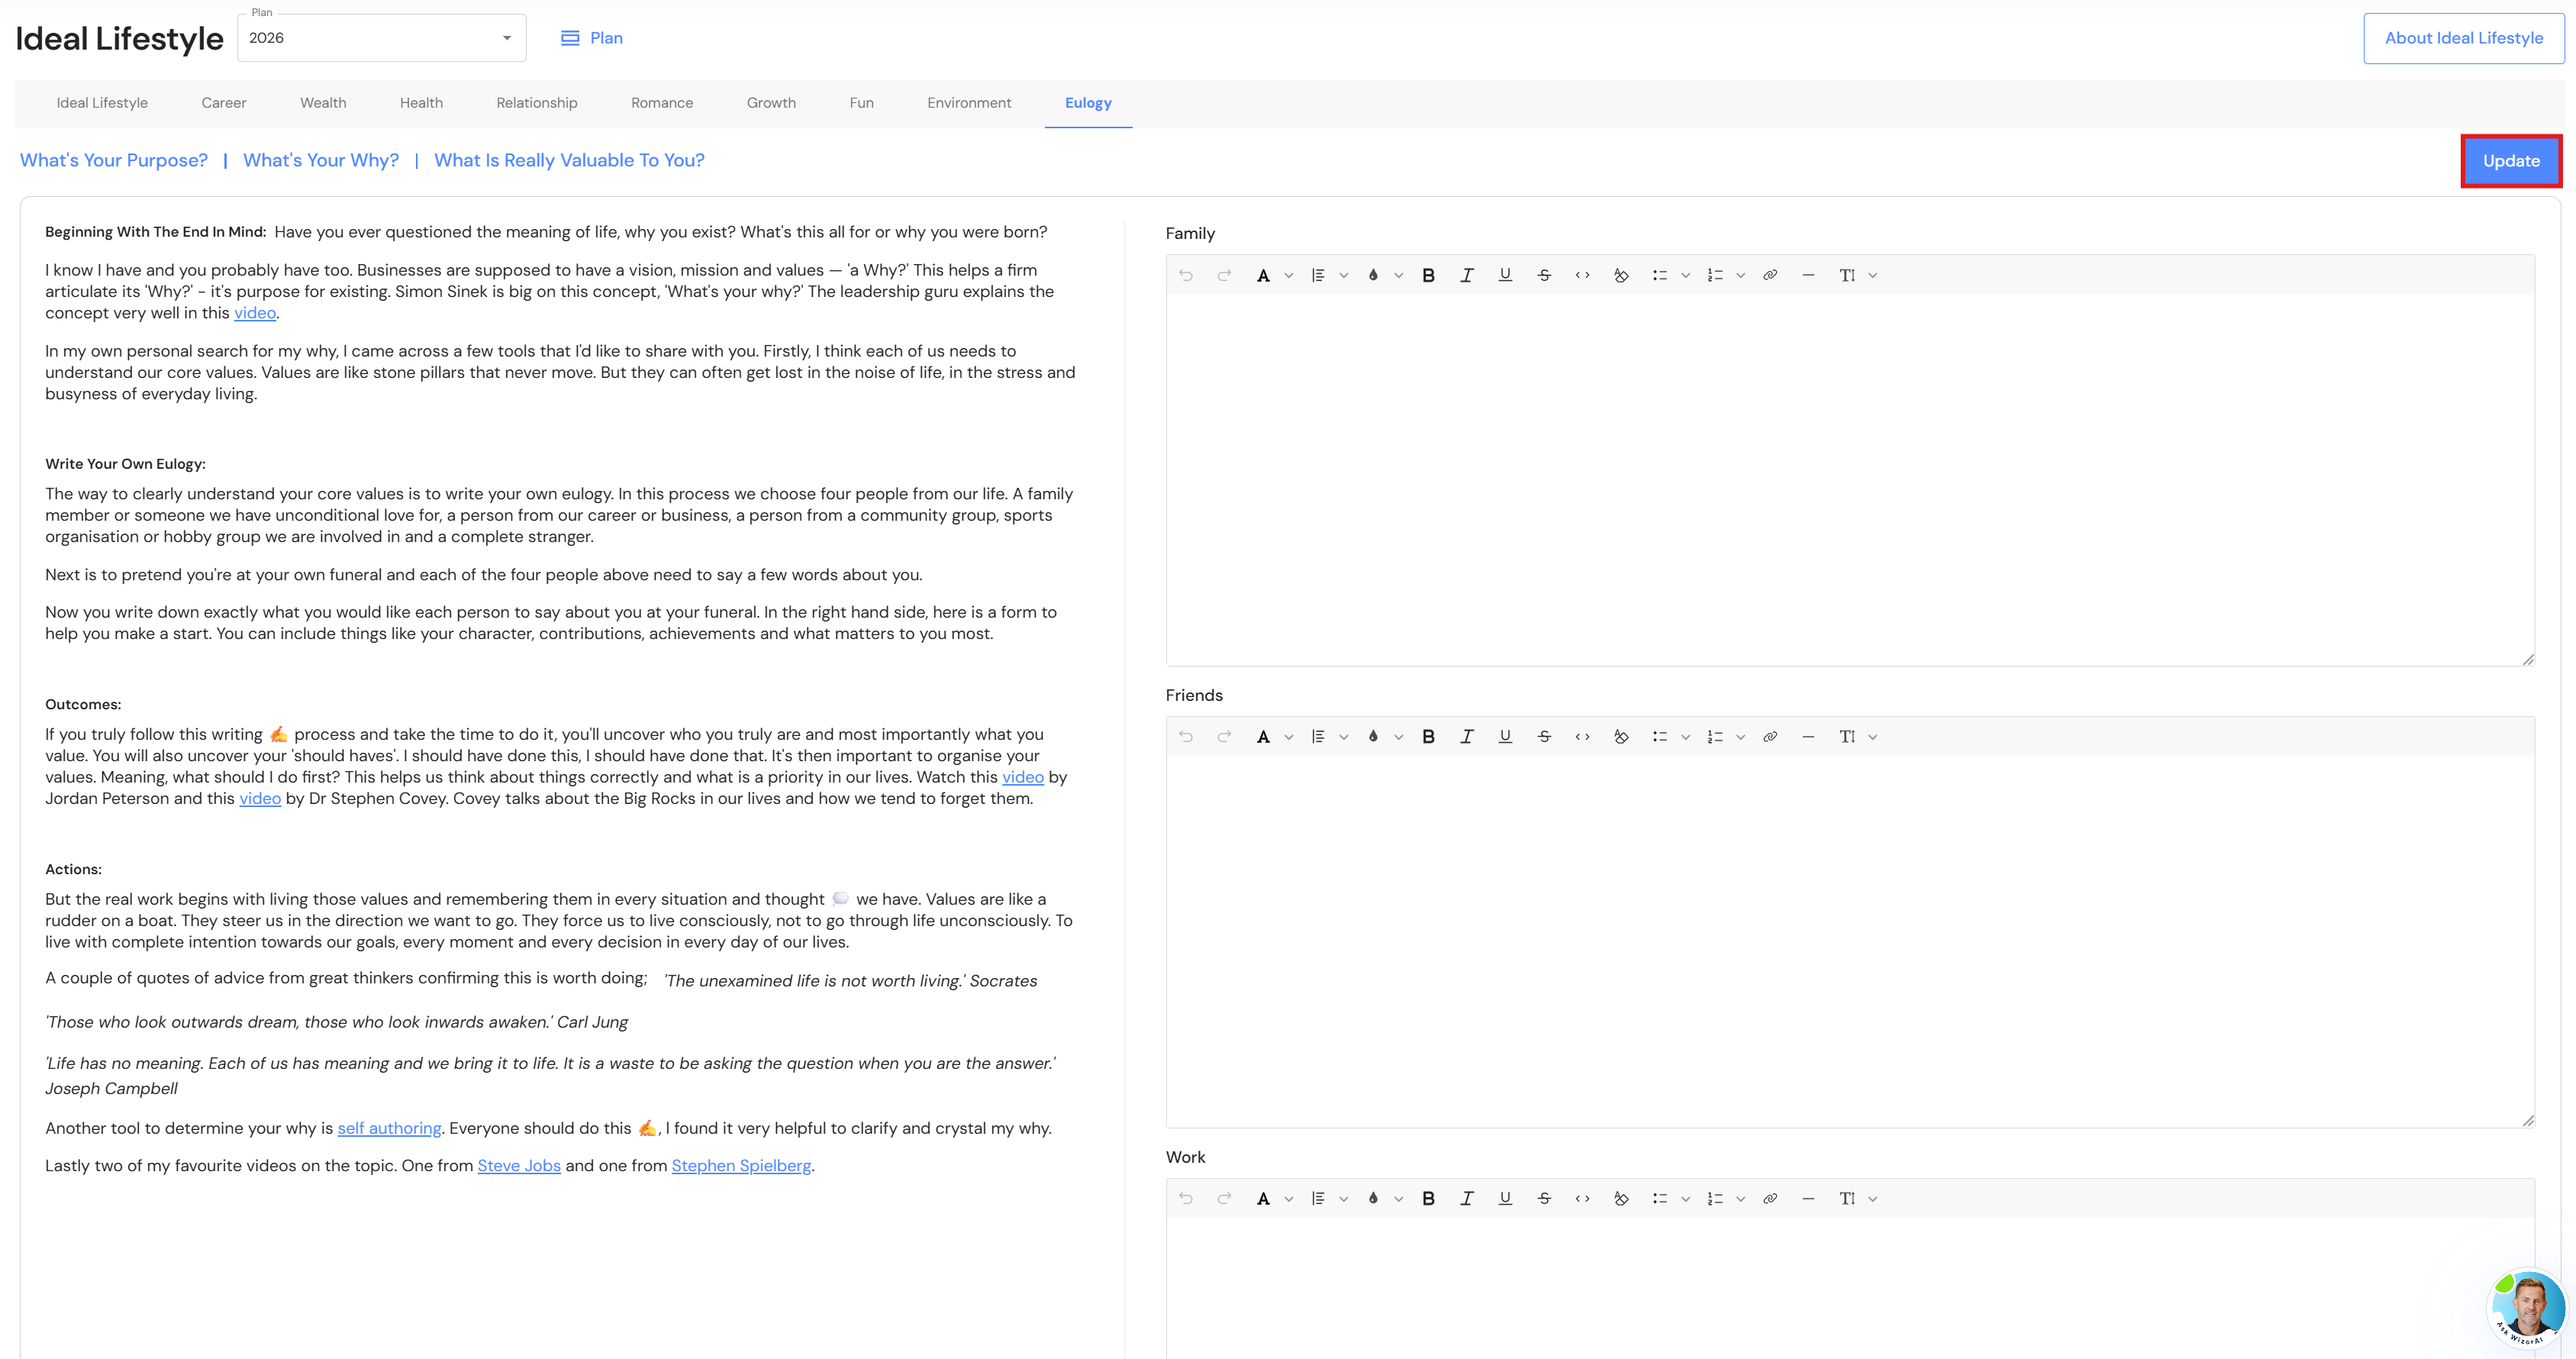This screenshot has width=2576, height=1359.
Task: Switch to the Career tab
Action: pyautogui.click(x=223, y=103)
